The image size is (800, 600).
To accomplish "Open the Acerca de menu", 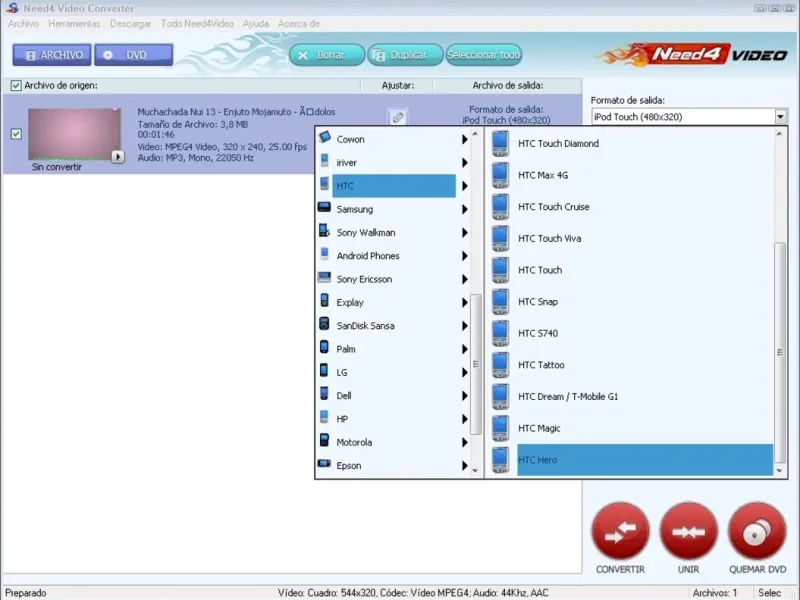I will (x=298, y=23).
